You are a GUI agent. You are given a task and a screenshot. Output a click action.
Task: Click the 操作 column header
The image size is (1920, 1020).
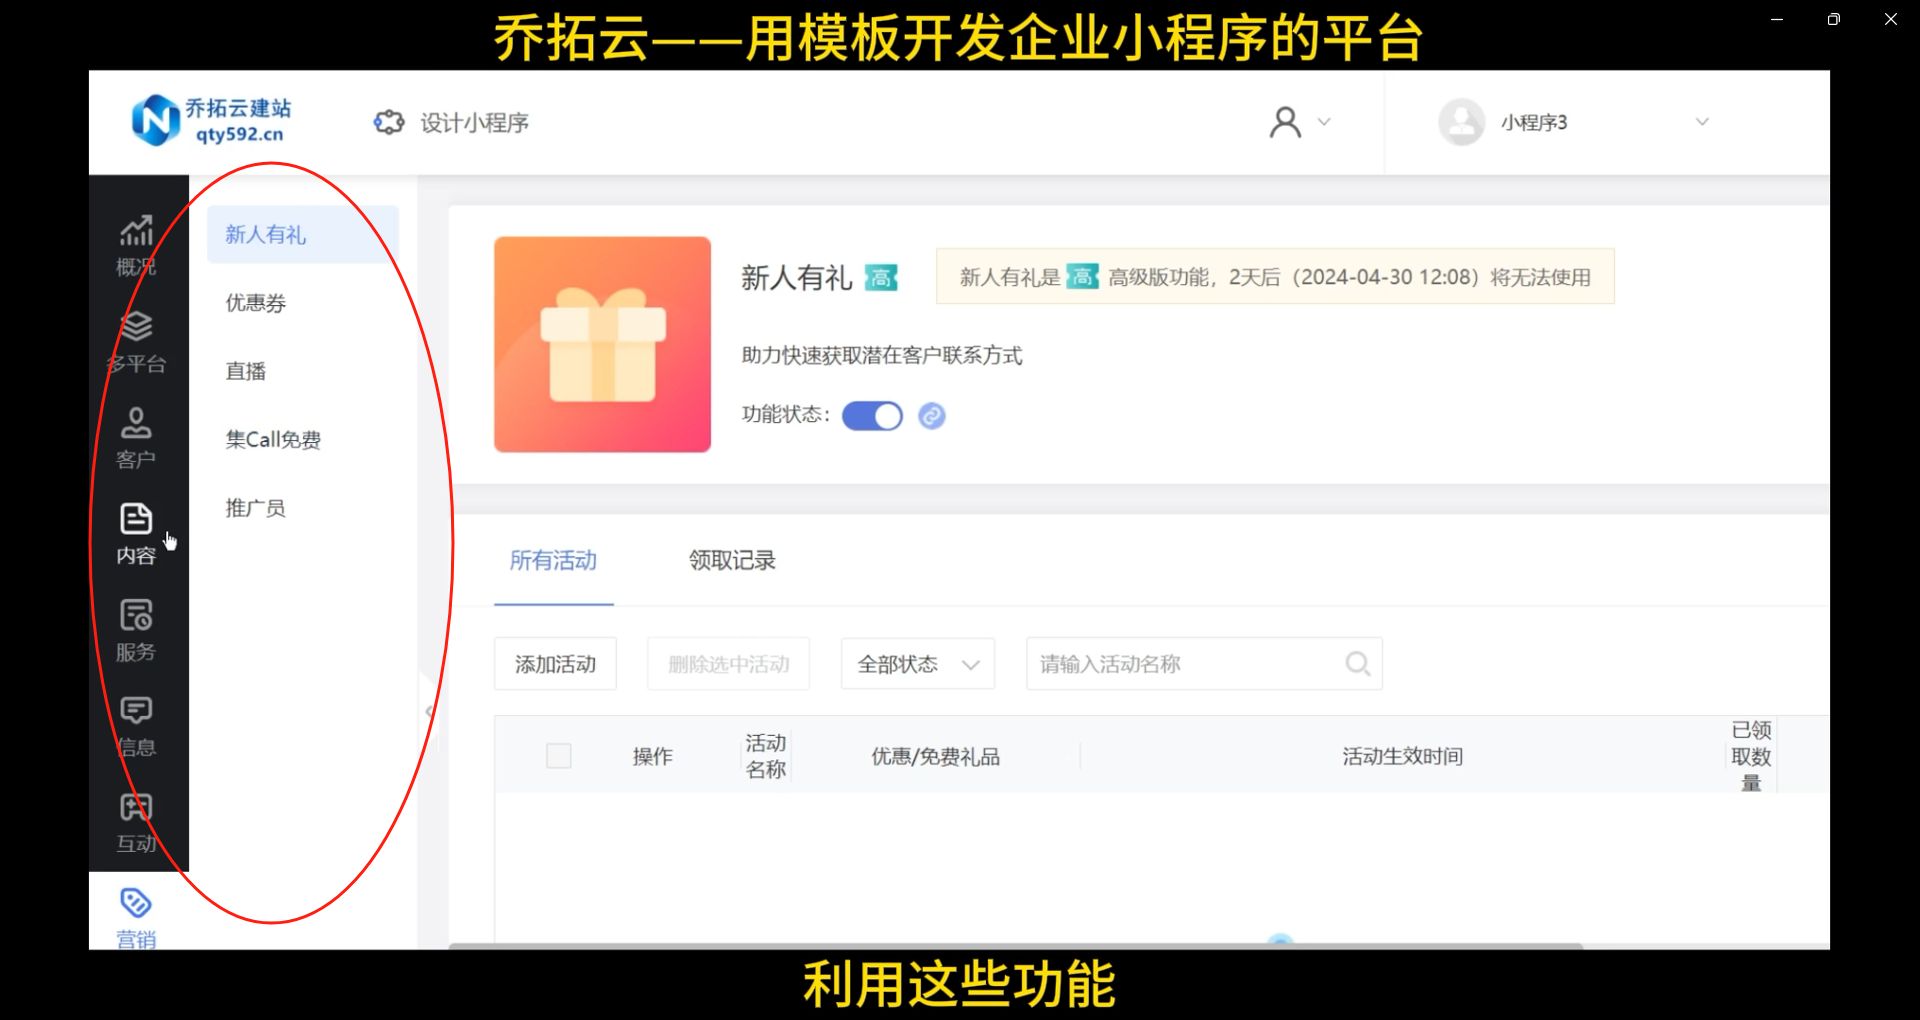point(652,756)
